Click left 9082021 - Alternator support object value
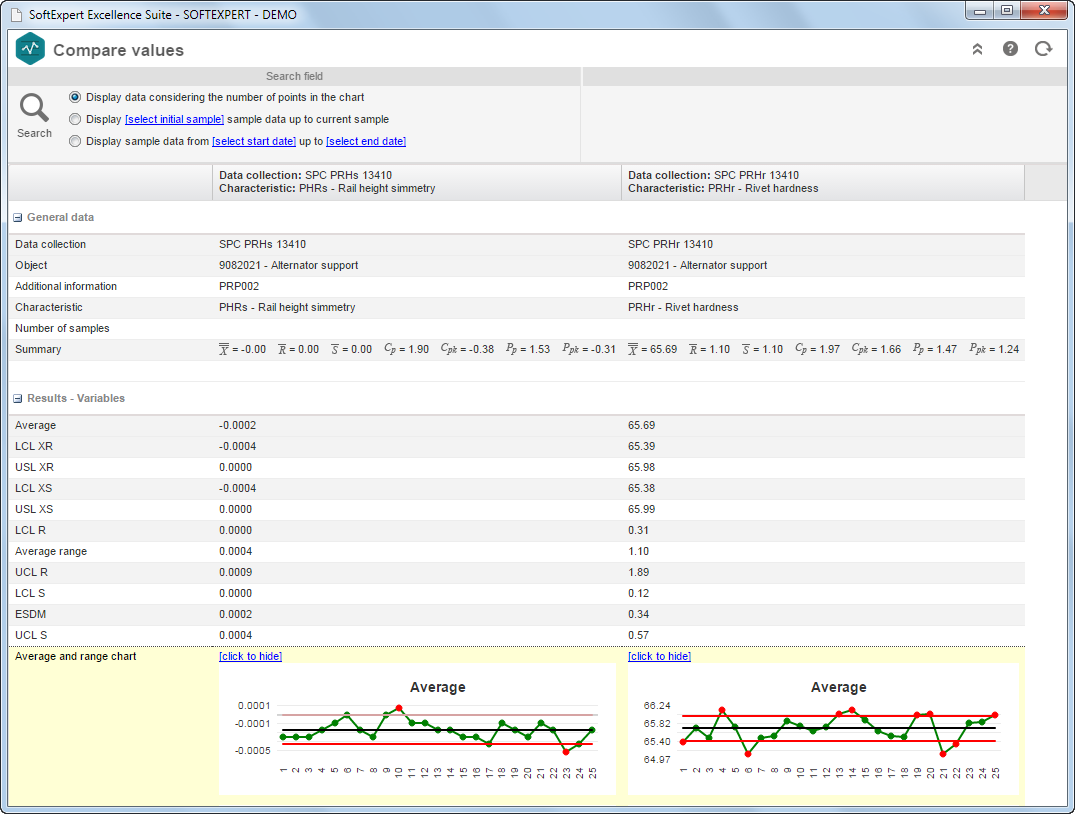The image size is (1075, 814). (x=289, y=265)
